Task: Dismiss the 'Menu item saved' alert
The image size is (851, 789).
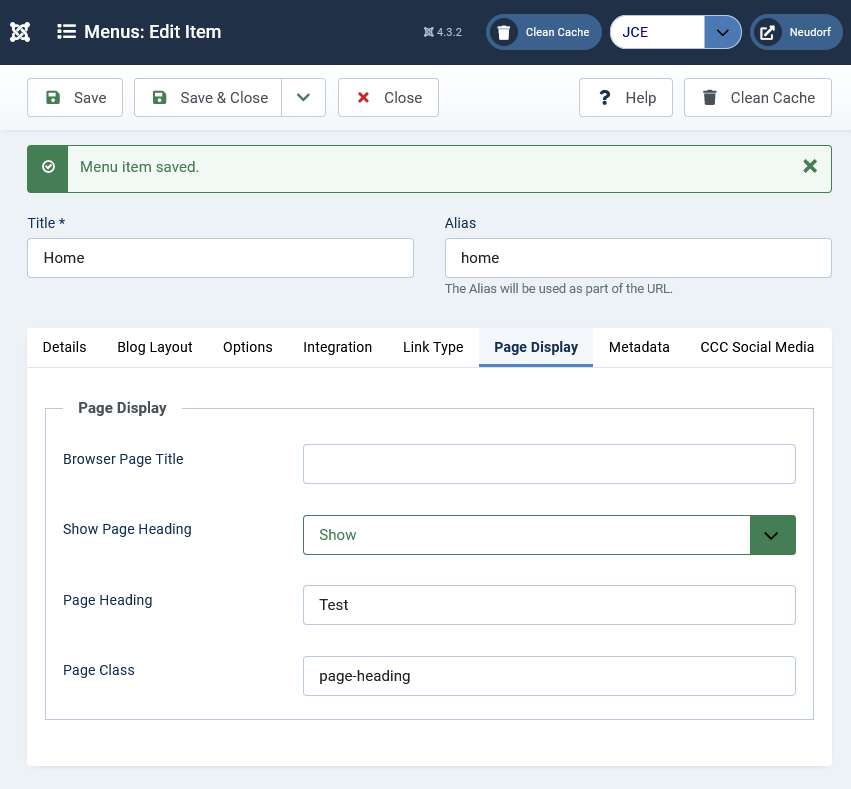Action: coord(810,166)
